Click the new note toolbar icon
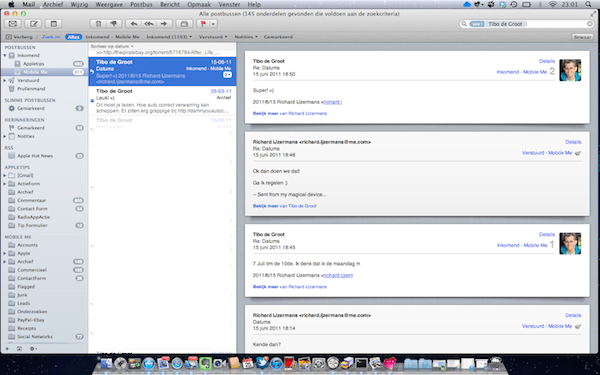Viewport: 600px width, 375px height. coord(54,24)
